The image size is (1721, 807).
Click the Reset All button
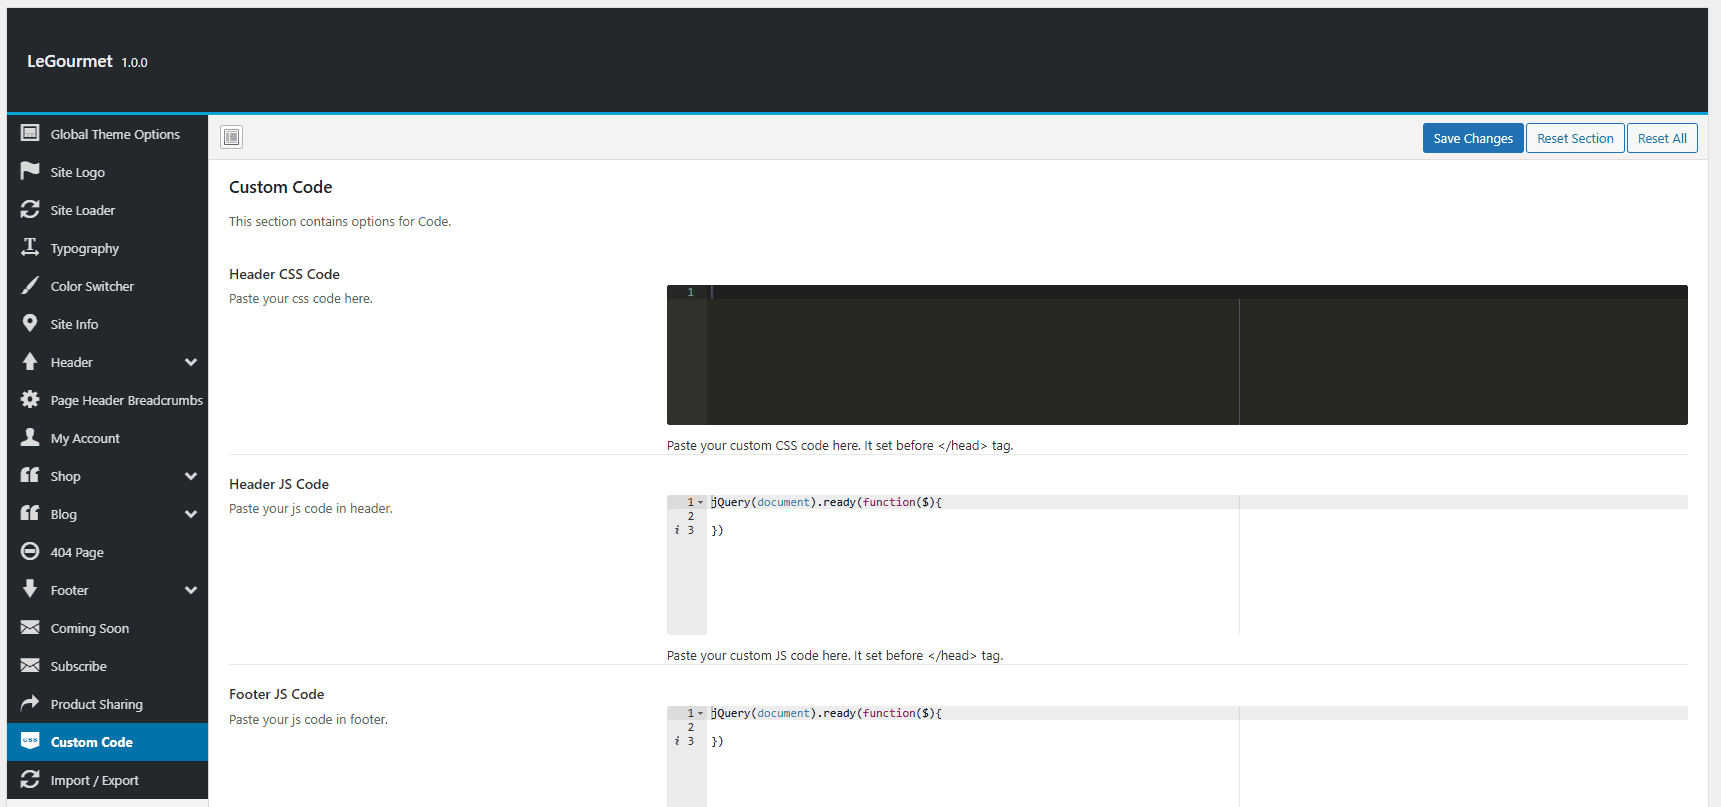(1662, 138)
